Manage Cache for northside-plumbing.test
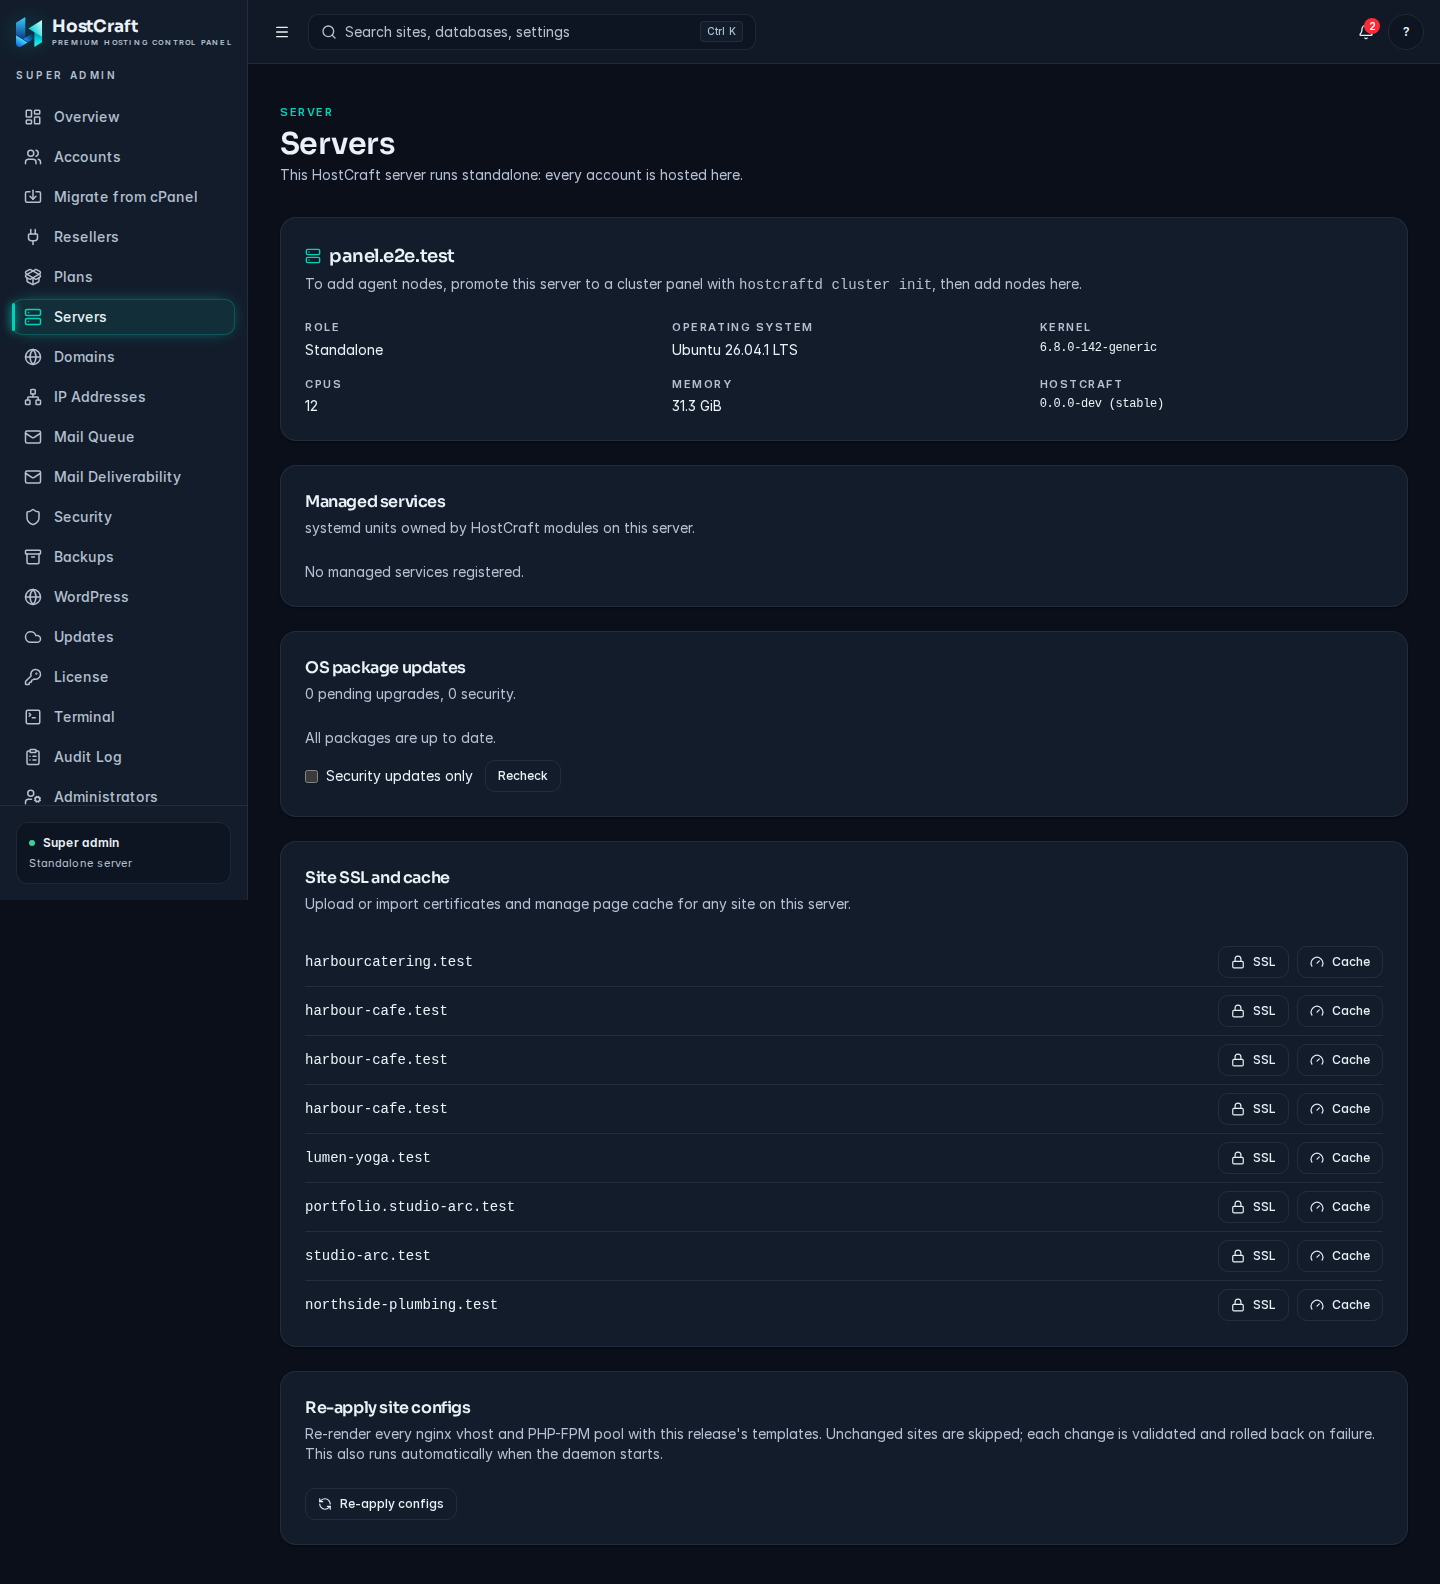The image size is (1440, 1584). click(1340, 1305)
